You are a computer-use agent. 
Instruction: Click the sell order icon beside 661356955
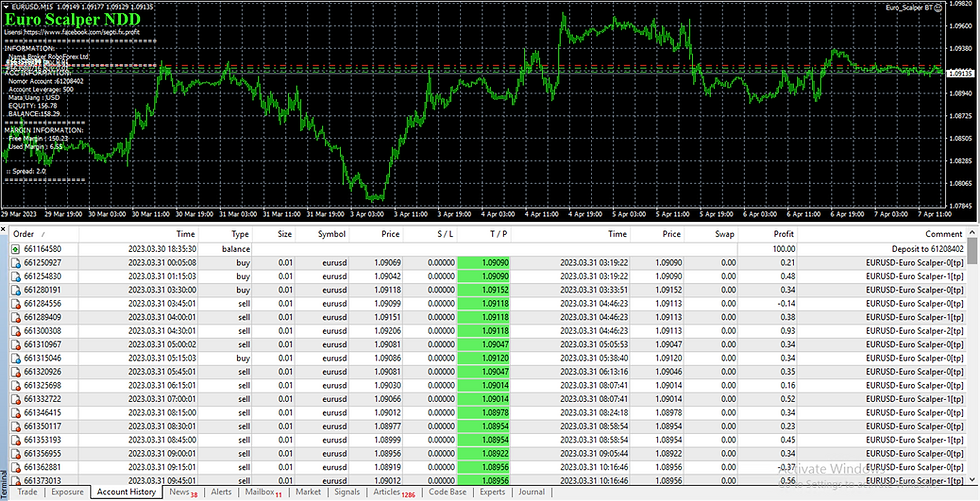[16, 454]
